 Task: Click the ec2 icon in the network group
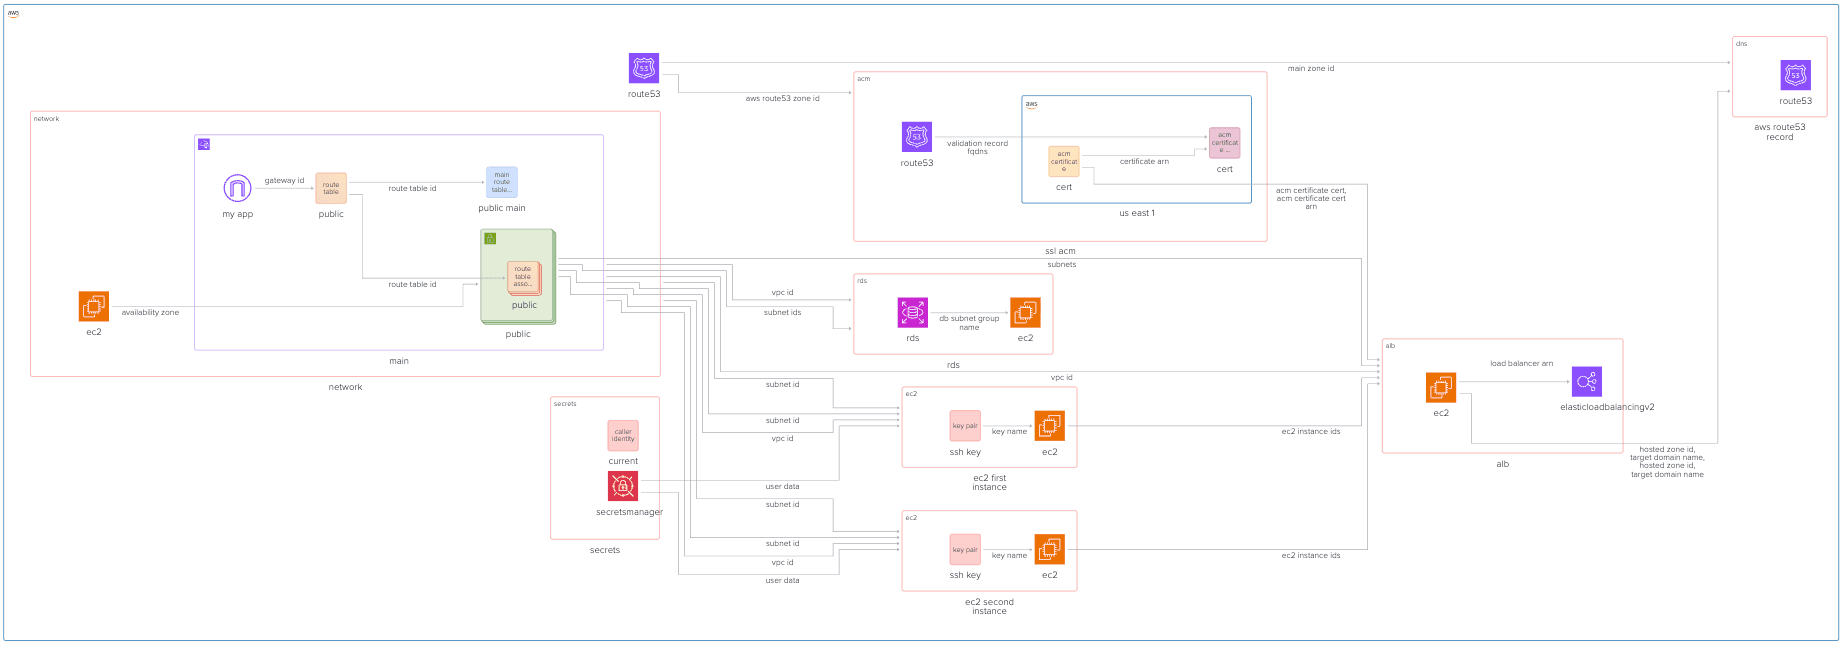click(94, 306)
